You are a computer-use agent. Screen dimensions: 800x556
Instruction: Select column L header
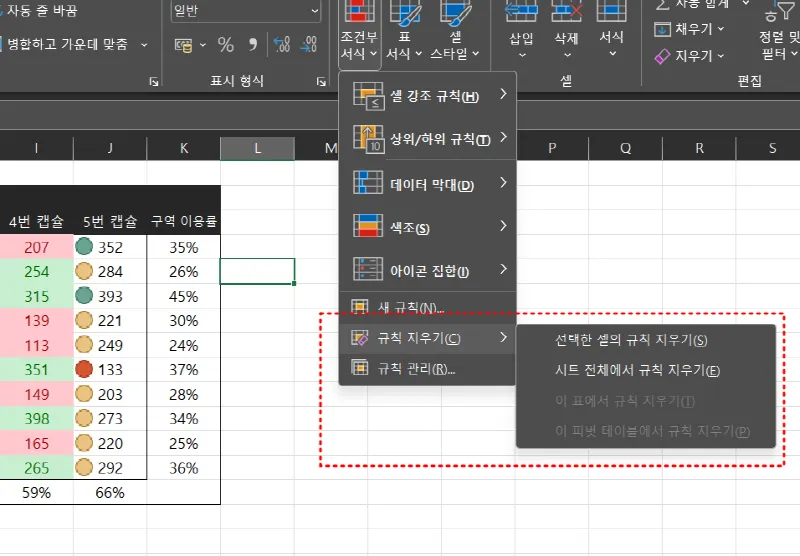(257, 148)
